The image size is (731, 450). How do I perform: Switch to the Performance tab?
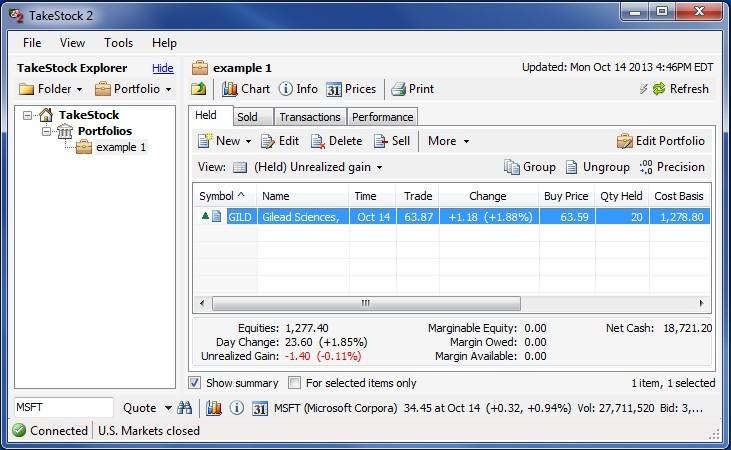382,117
